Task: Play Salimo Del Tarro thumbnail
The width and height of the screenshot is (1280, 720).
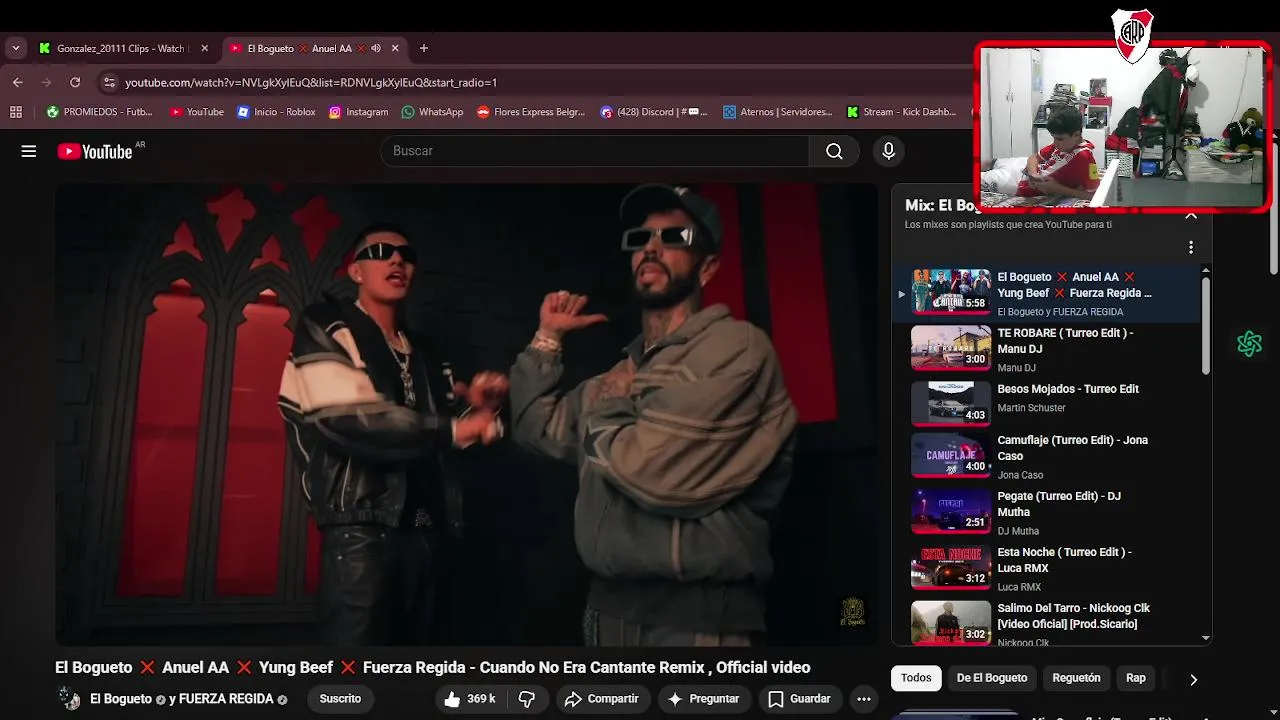Action: (x=951, y=622)
